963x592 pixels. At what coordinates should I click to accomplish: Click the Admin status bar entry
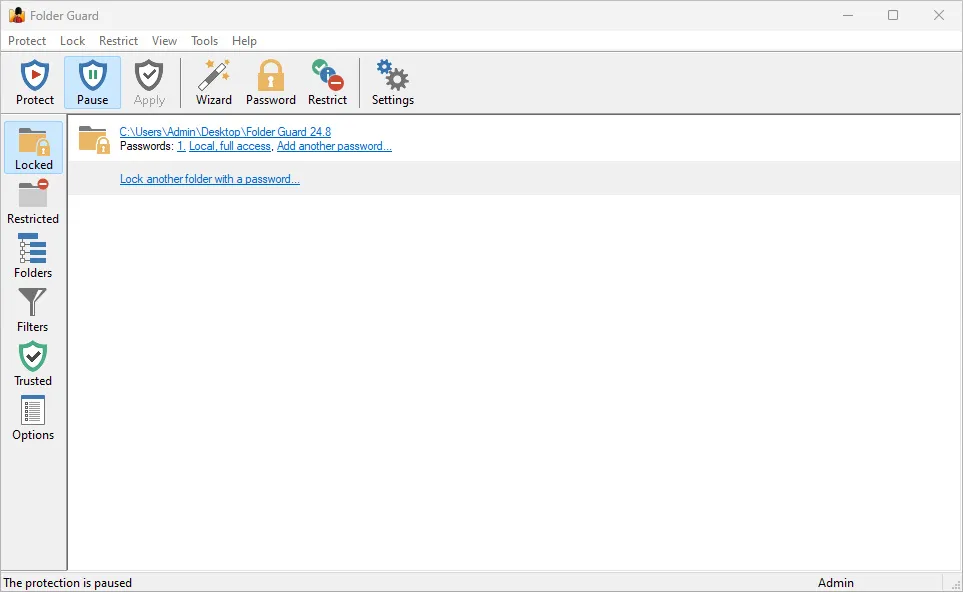tap(835, 583)
